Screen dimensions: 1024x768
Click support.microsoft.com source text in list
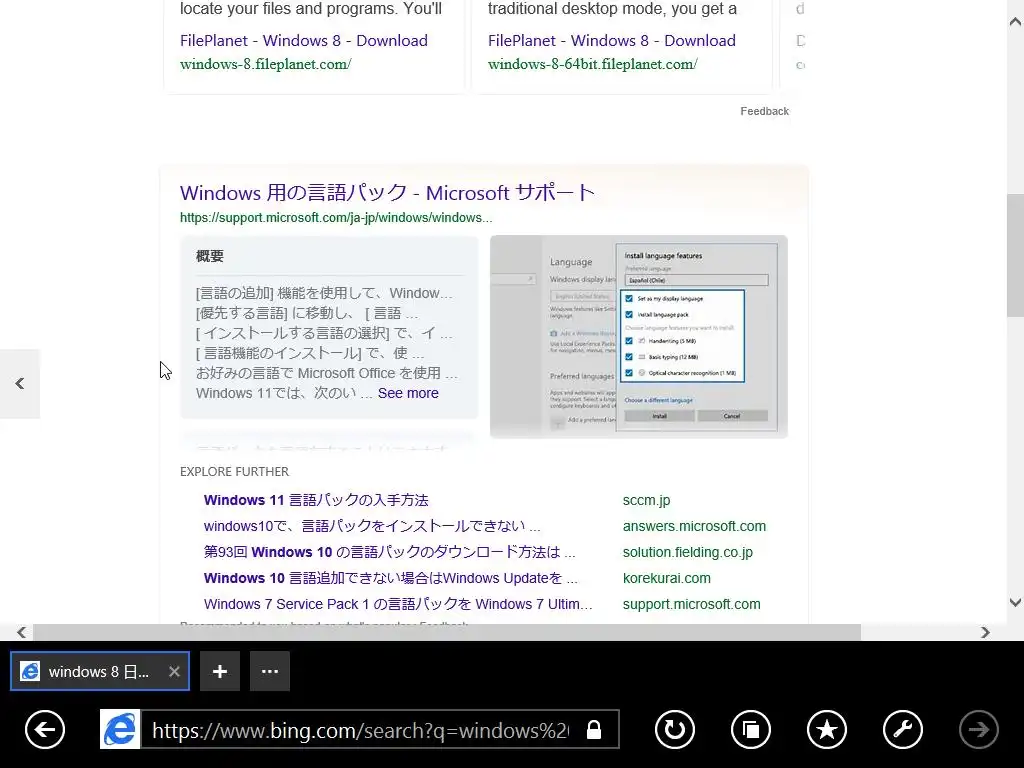(x=692, y=605)
